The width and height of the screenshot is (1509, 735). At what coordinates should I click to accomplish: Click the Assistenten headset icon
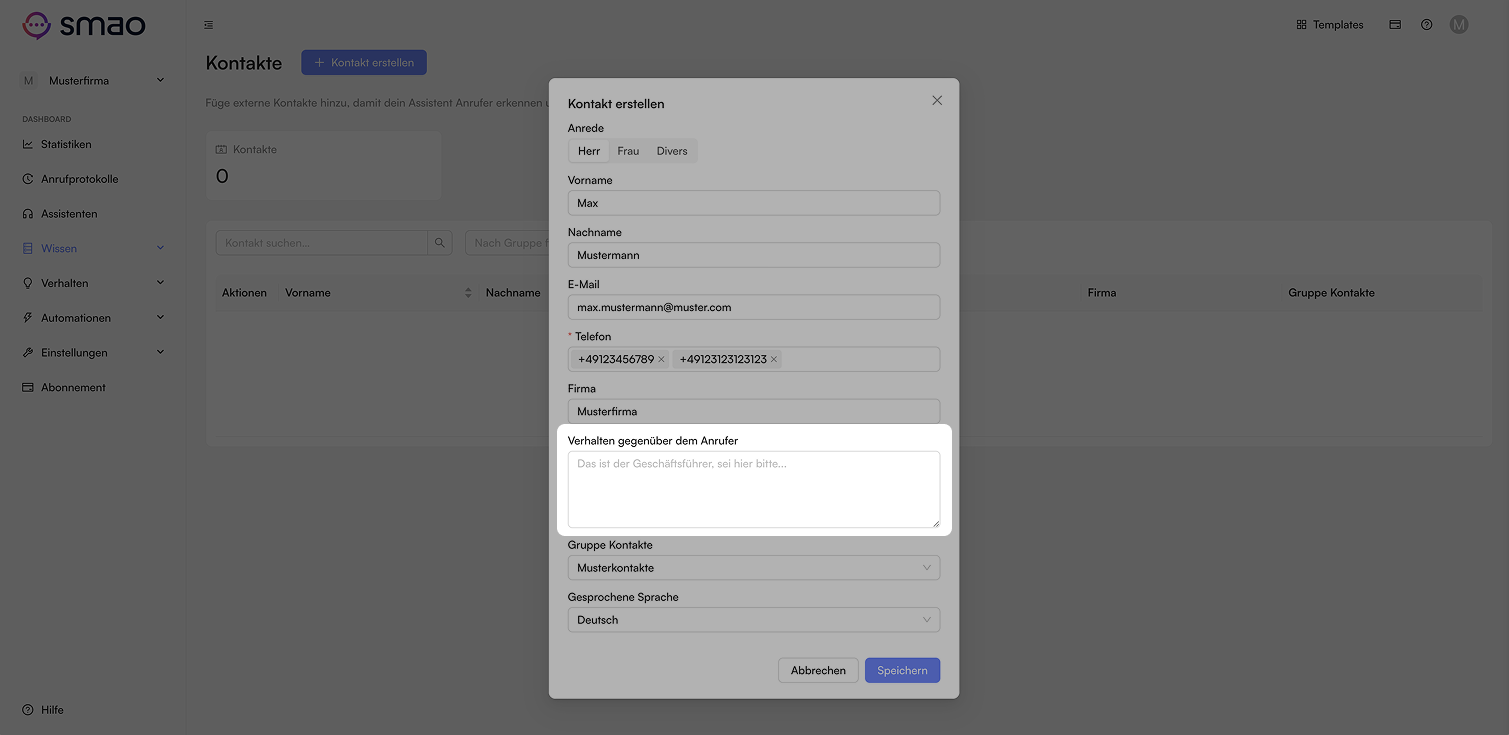click(28, 214)
